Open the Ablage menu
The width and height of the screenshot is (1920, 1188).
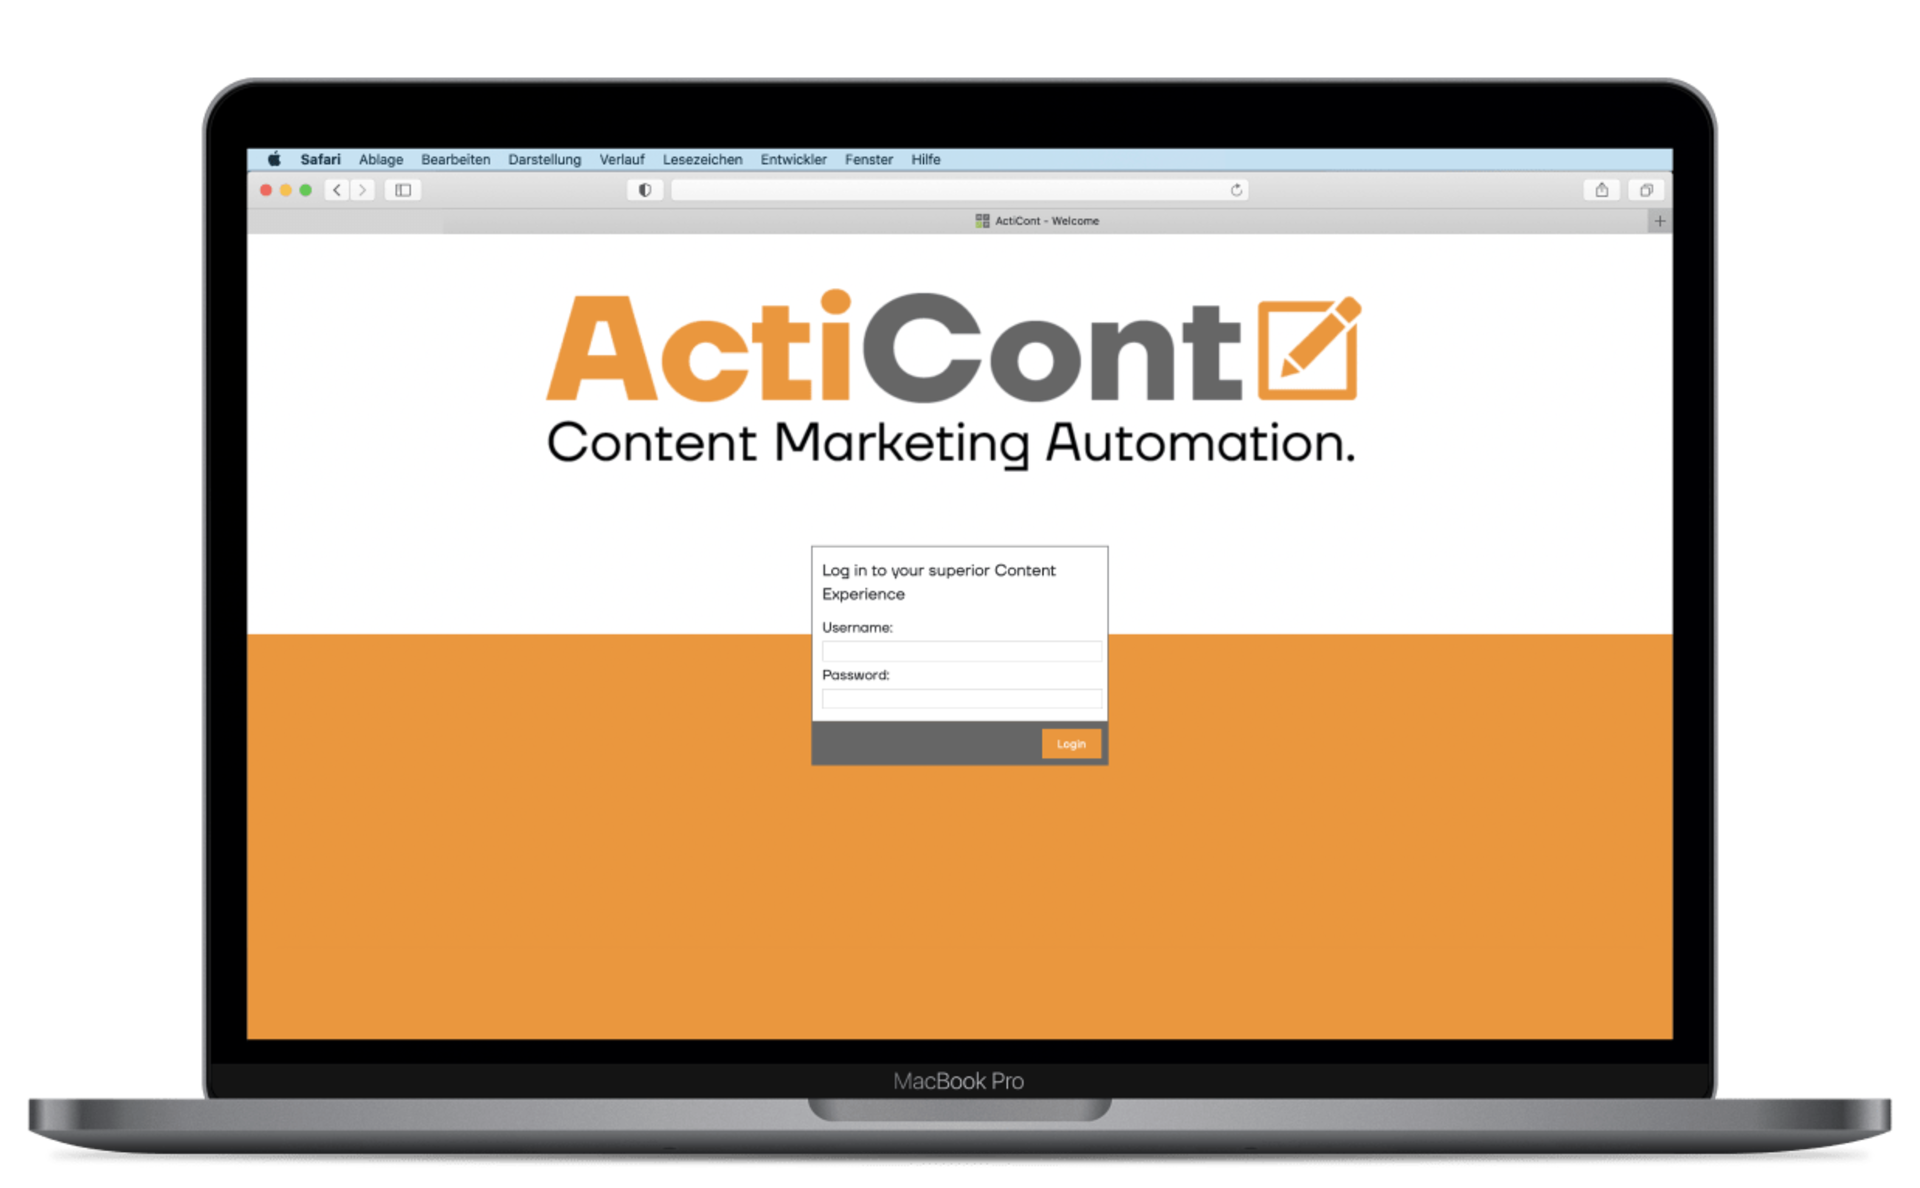pyautogui.click(x=381, y=159)
